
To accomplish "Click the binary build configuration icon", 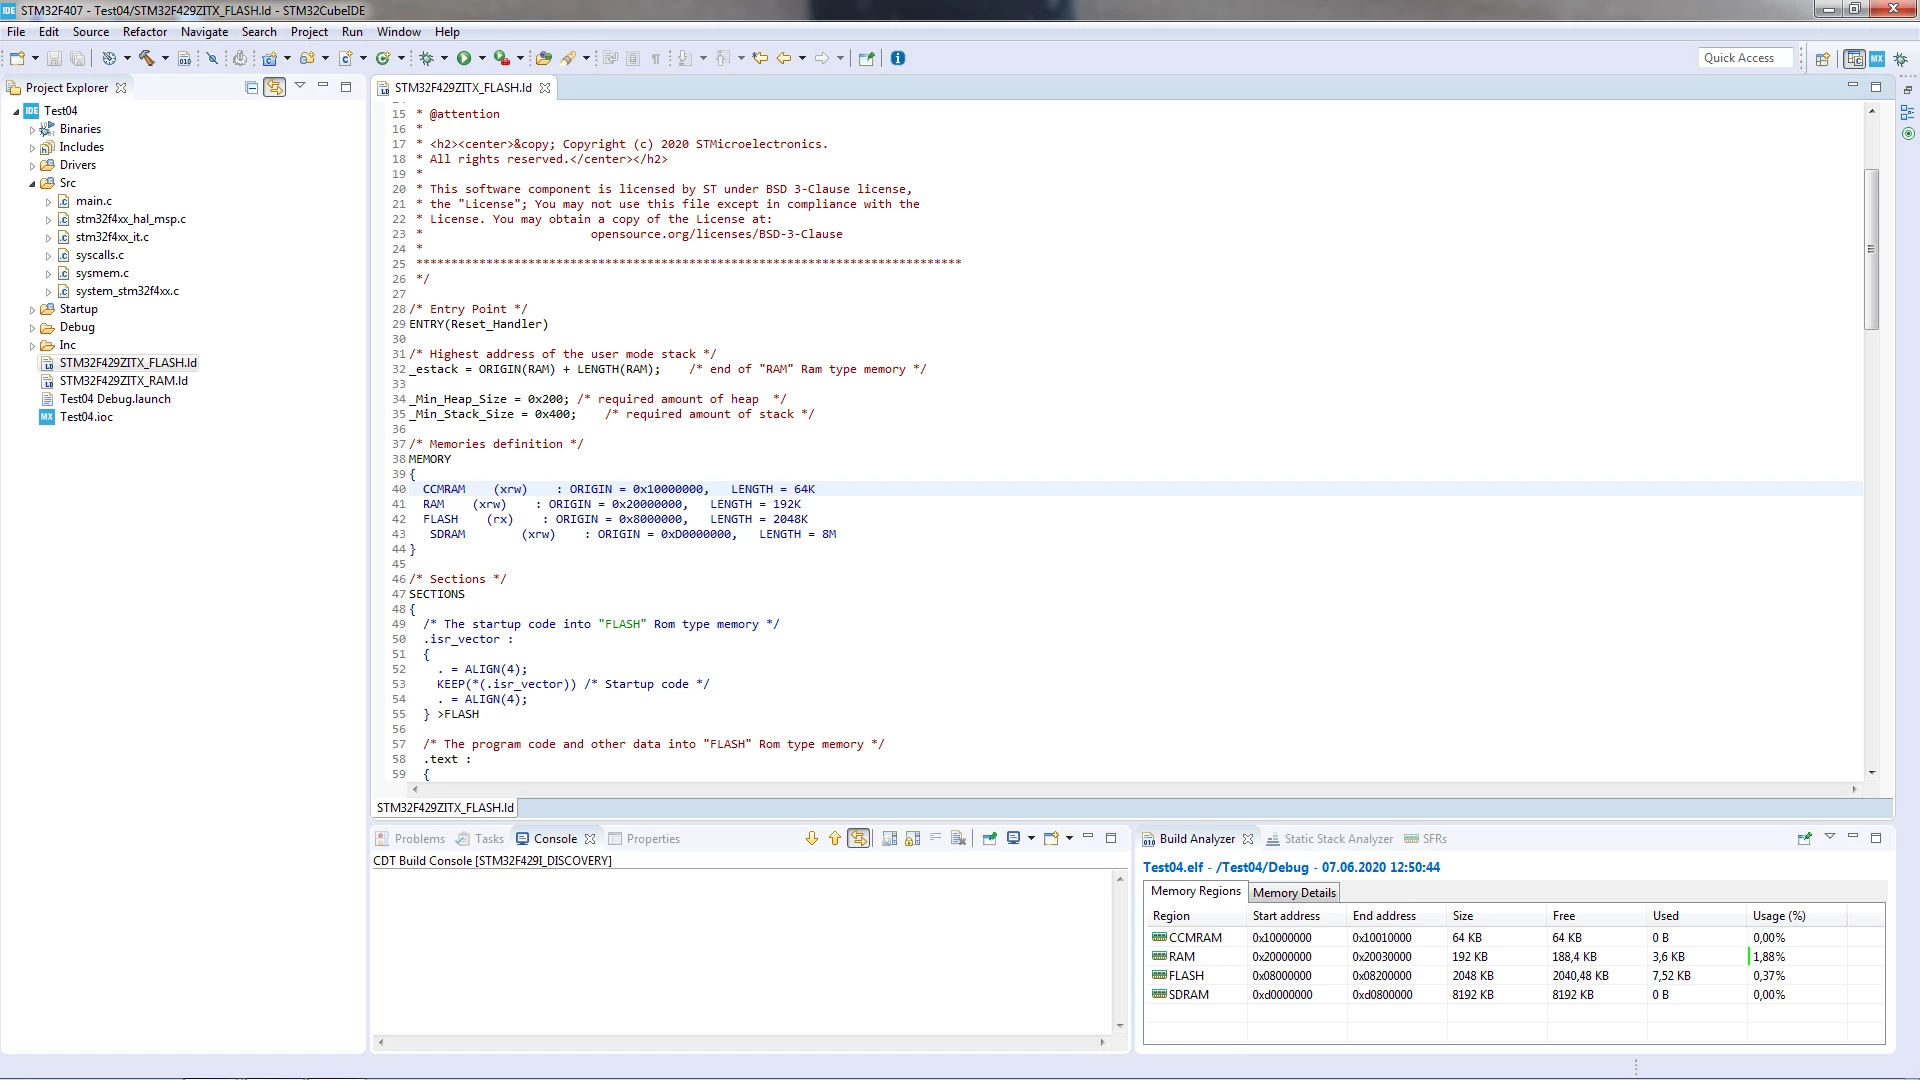I will (x=184, y=58).
